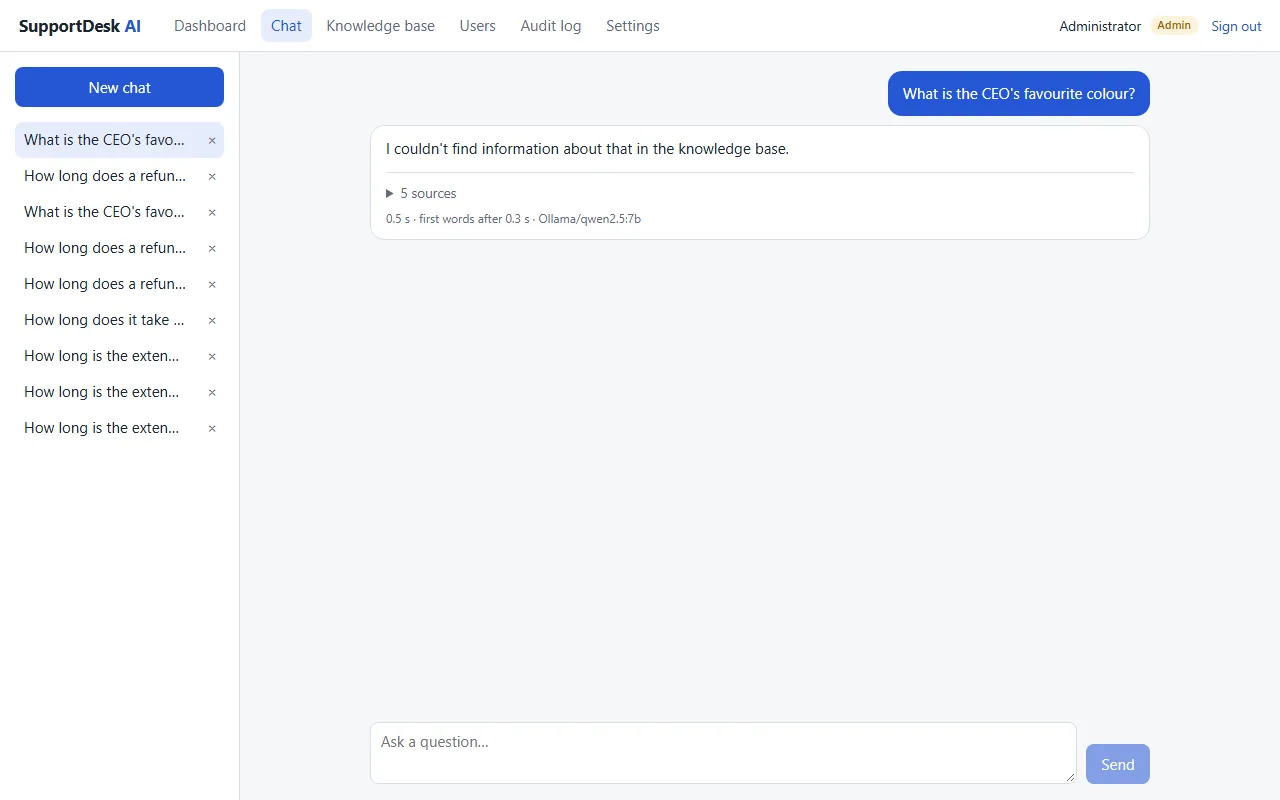Click the "Ollama/qwen2.5:7b" timing line
1280x800 pixels.
click(513, 218)
